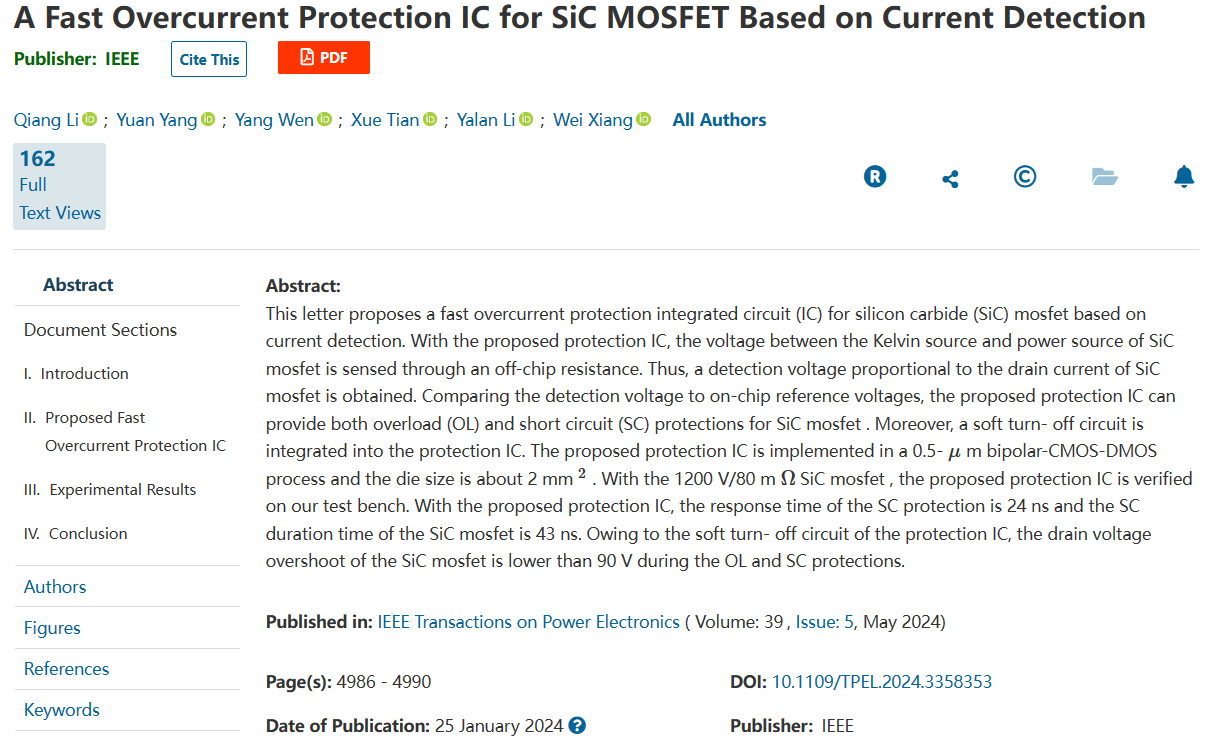Open the References tab

[x=66, y=669]
